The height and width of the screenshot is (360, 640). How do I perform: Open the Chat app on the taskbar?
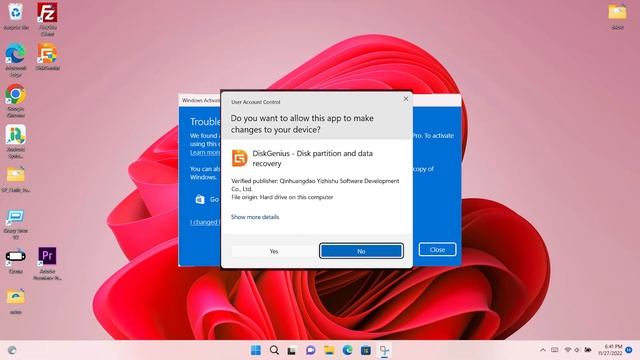click(x=311, y=350)
